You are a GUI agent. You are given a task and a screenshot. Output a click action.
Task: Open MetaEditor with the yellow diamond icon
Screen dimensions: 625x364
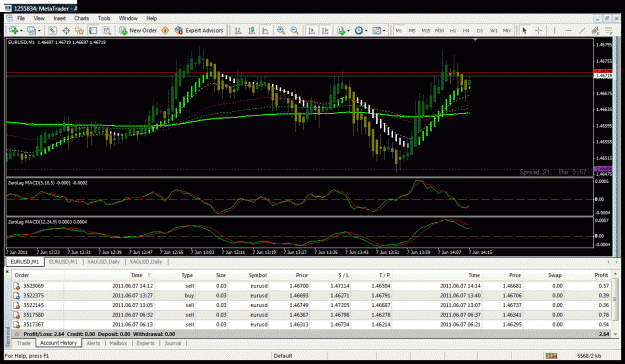tap(165, 30)
